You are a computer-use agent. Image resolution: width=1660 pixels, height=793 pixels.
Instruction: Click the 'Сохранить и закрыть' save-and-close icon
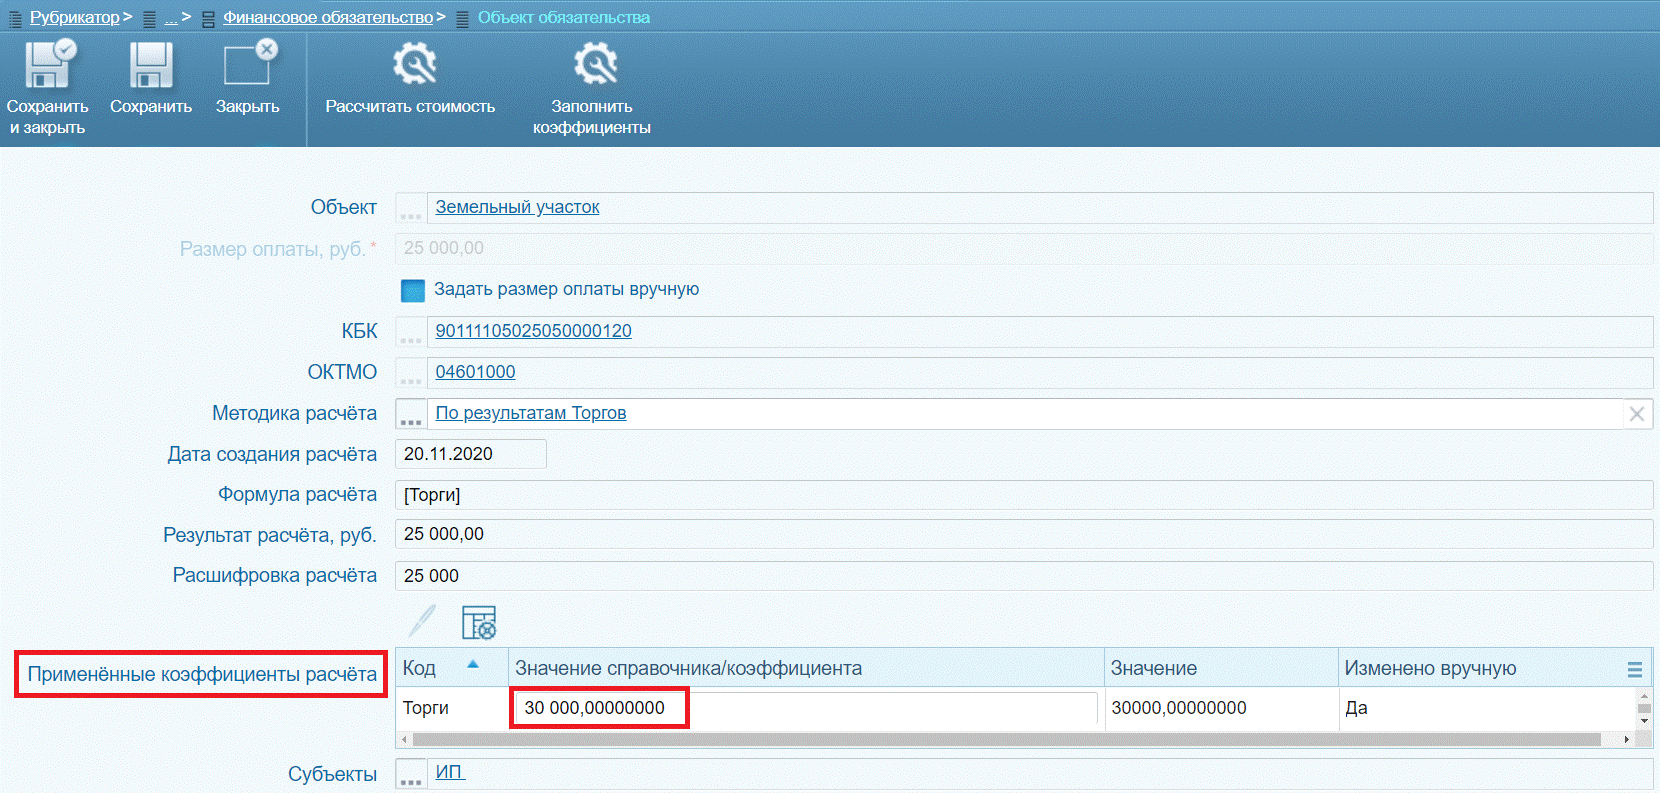point(49,65)
